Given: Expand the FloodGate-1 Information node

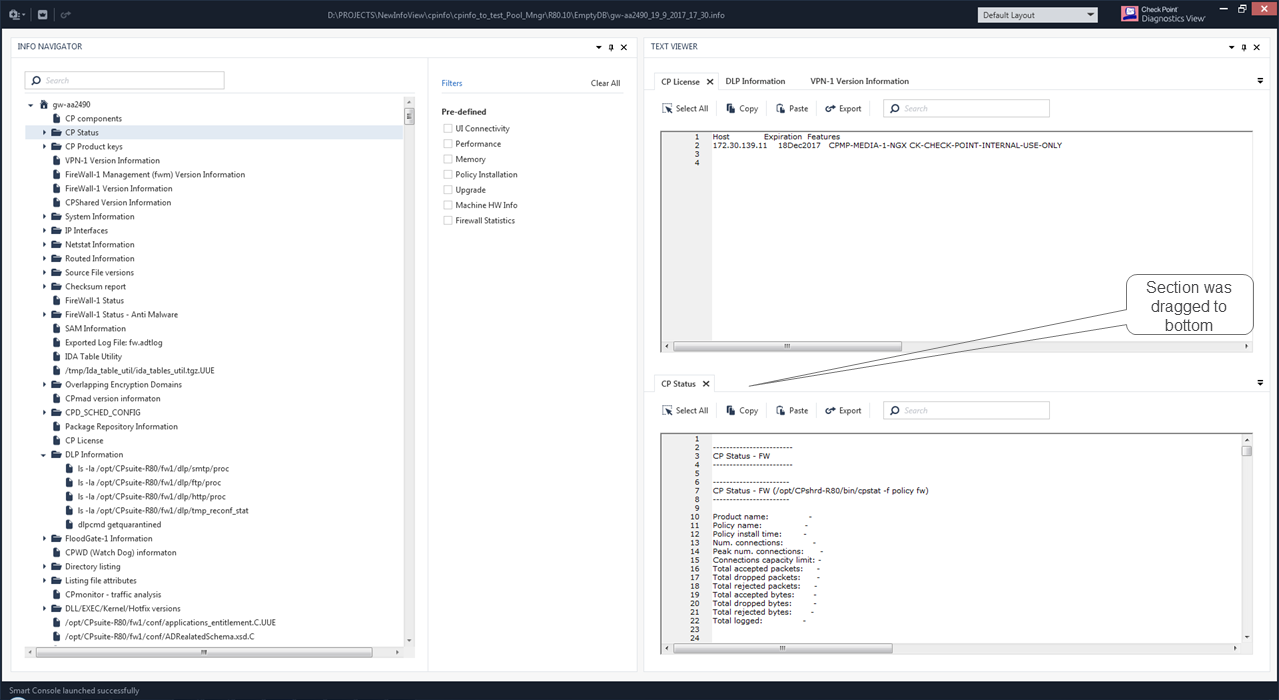Looking at the screenshot, I should pos(44,538).
